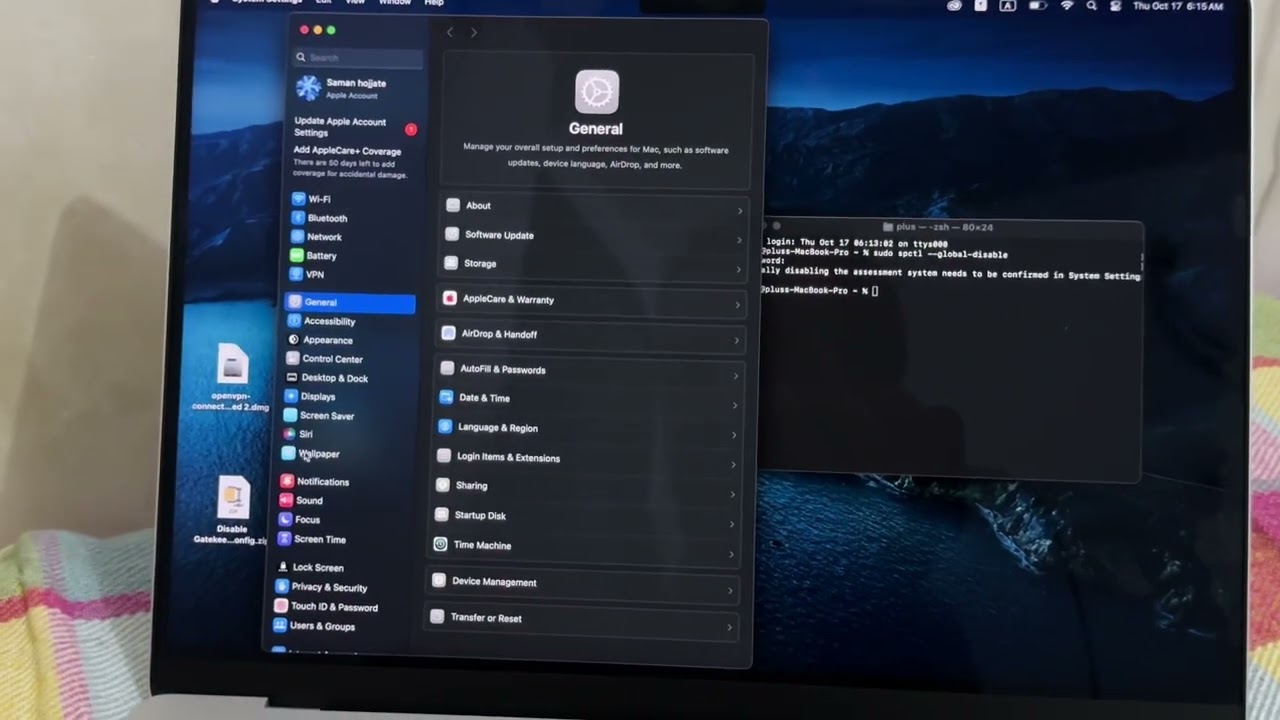Go forward with the right arrow
Image resolution: width=1280 pixels, height=720 pixels.
pos(473,32)
